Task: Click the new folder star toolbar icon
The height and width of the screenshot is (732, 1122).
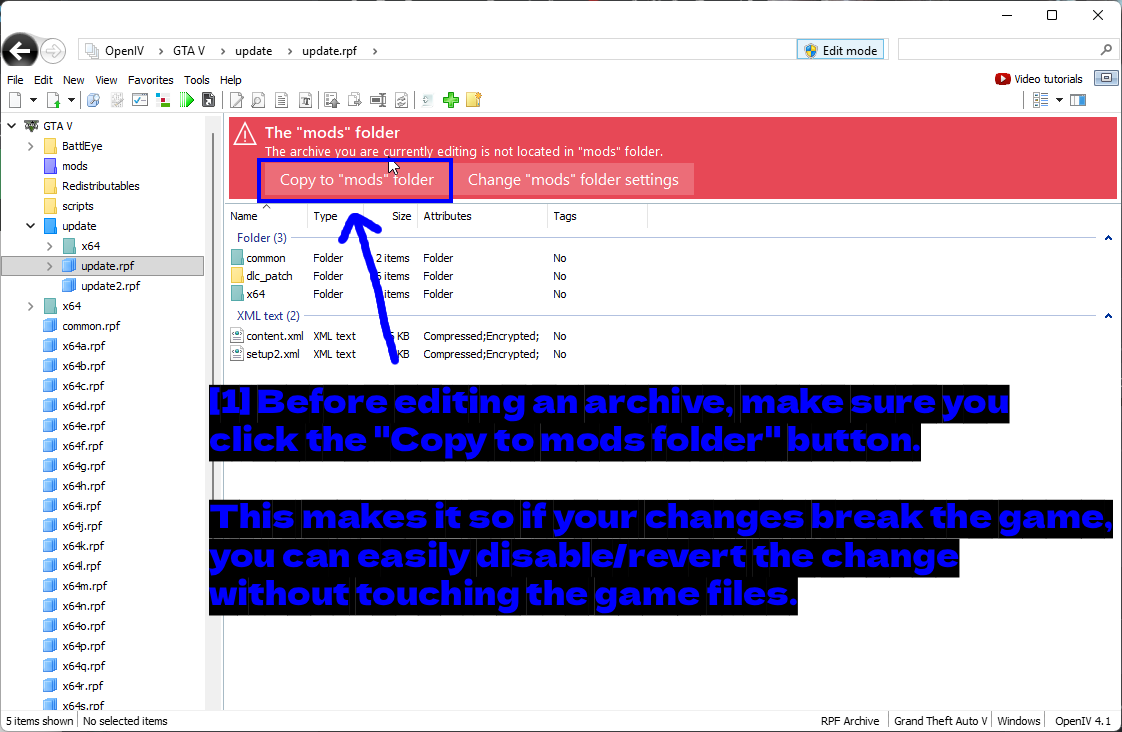Action: click(474, 100)
